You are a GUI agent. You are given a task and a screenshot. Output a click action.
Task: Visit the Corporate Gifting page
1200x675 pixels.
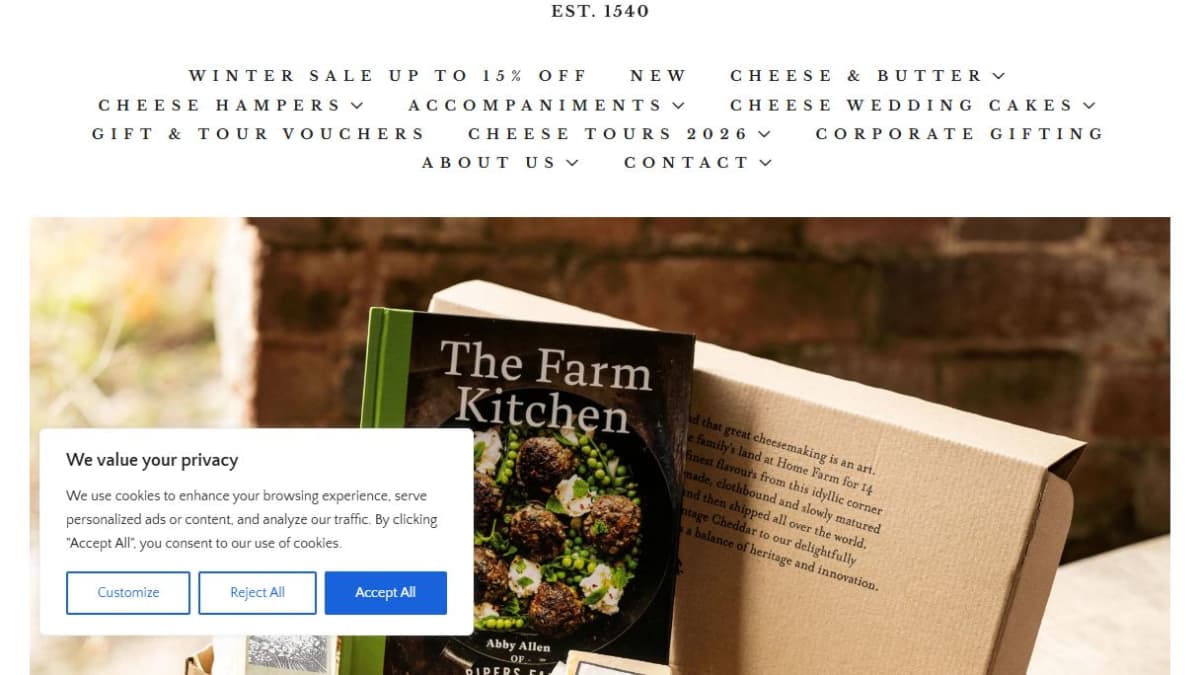click(959, 134)
